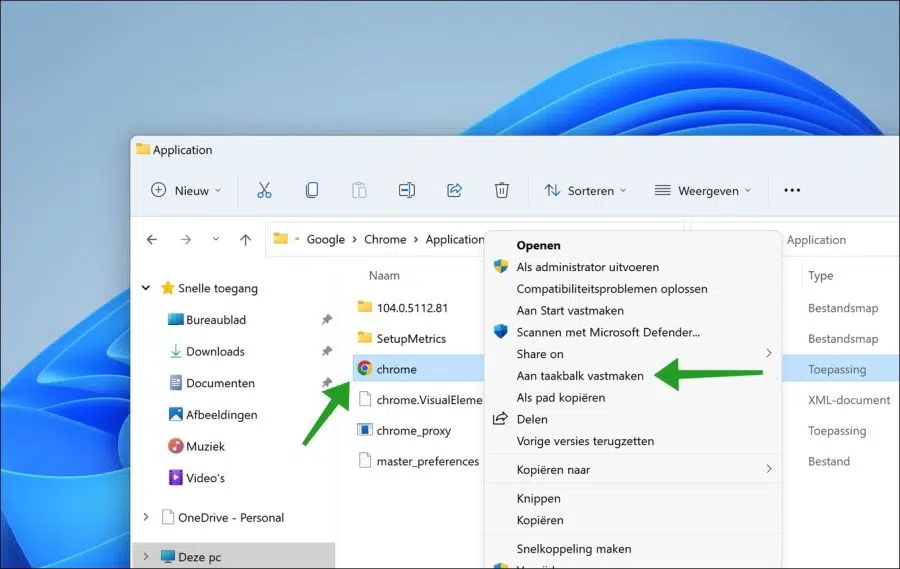
Task: Click the Muziek music icon in sidebar
Action: 176,446
